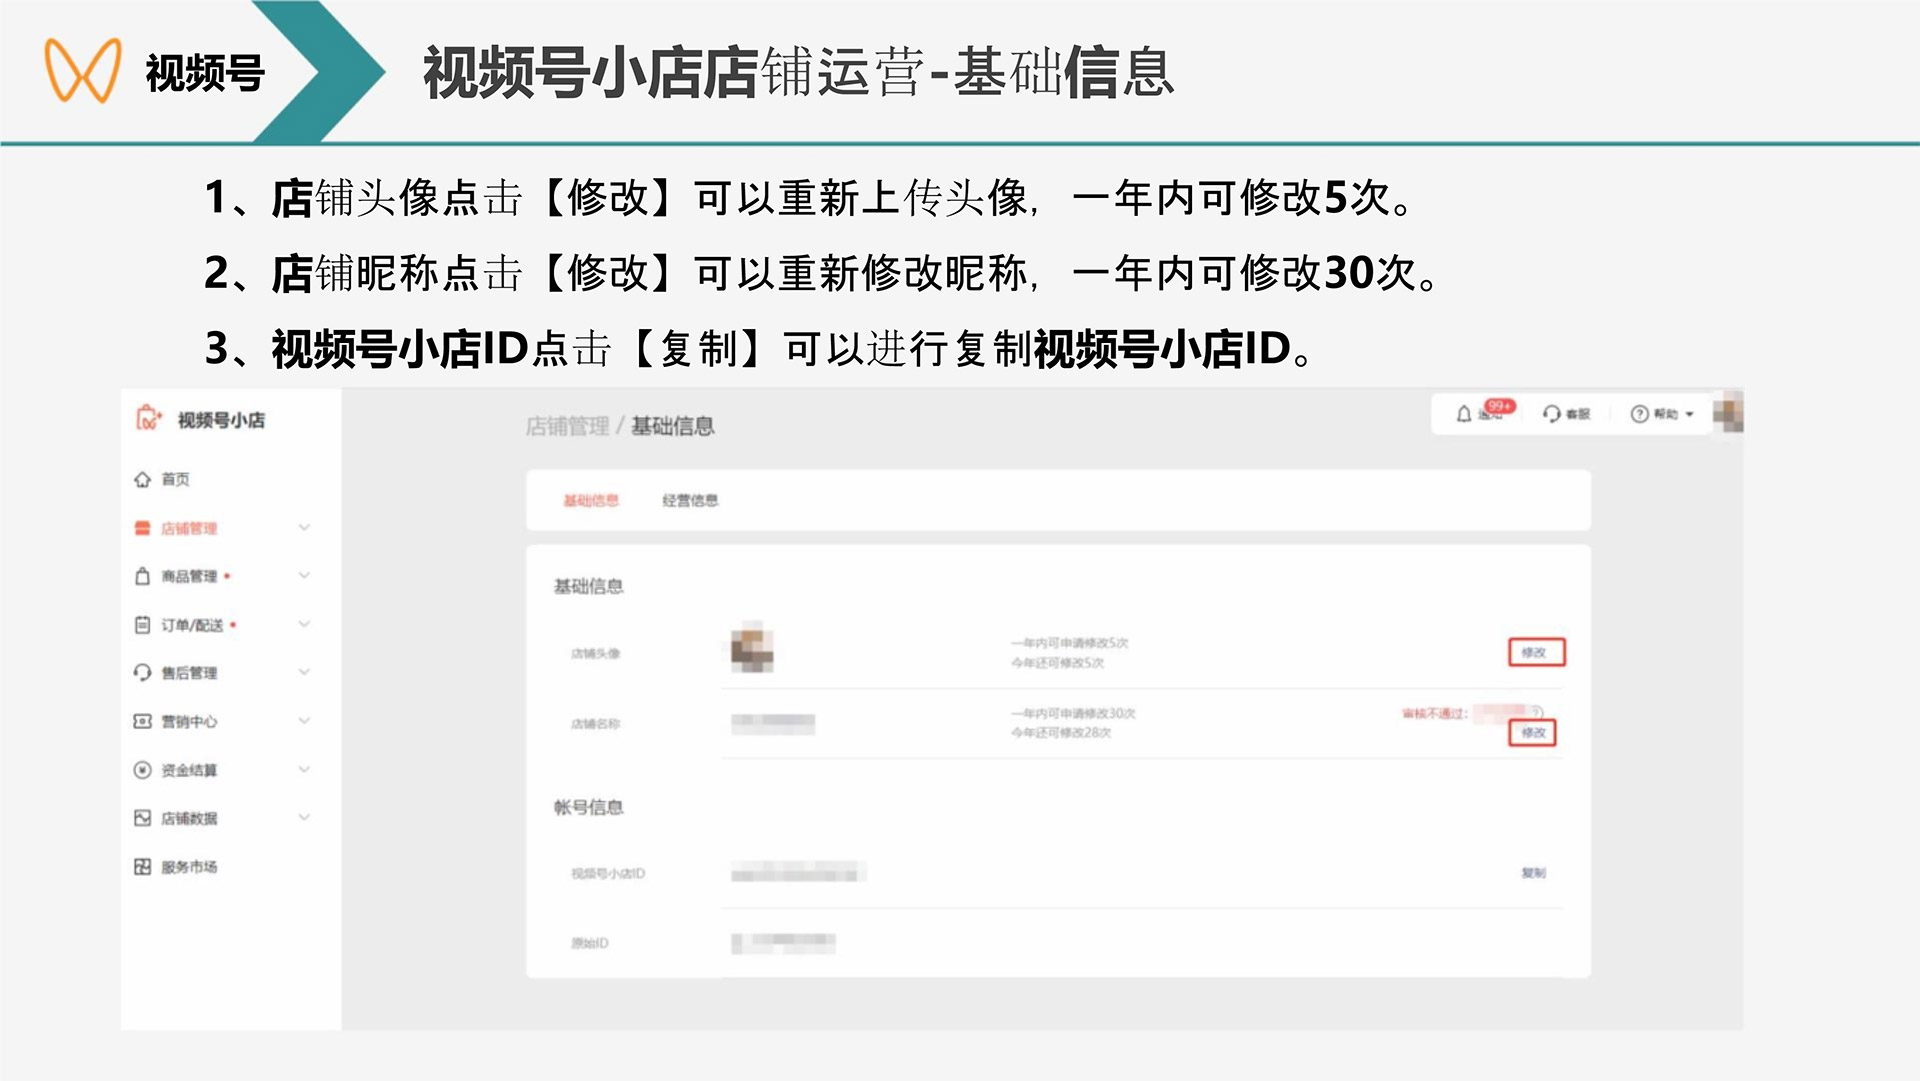
Task: Click the home icon beside 首页
Action: coord(142,480)
